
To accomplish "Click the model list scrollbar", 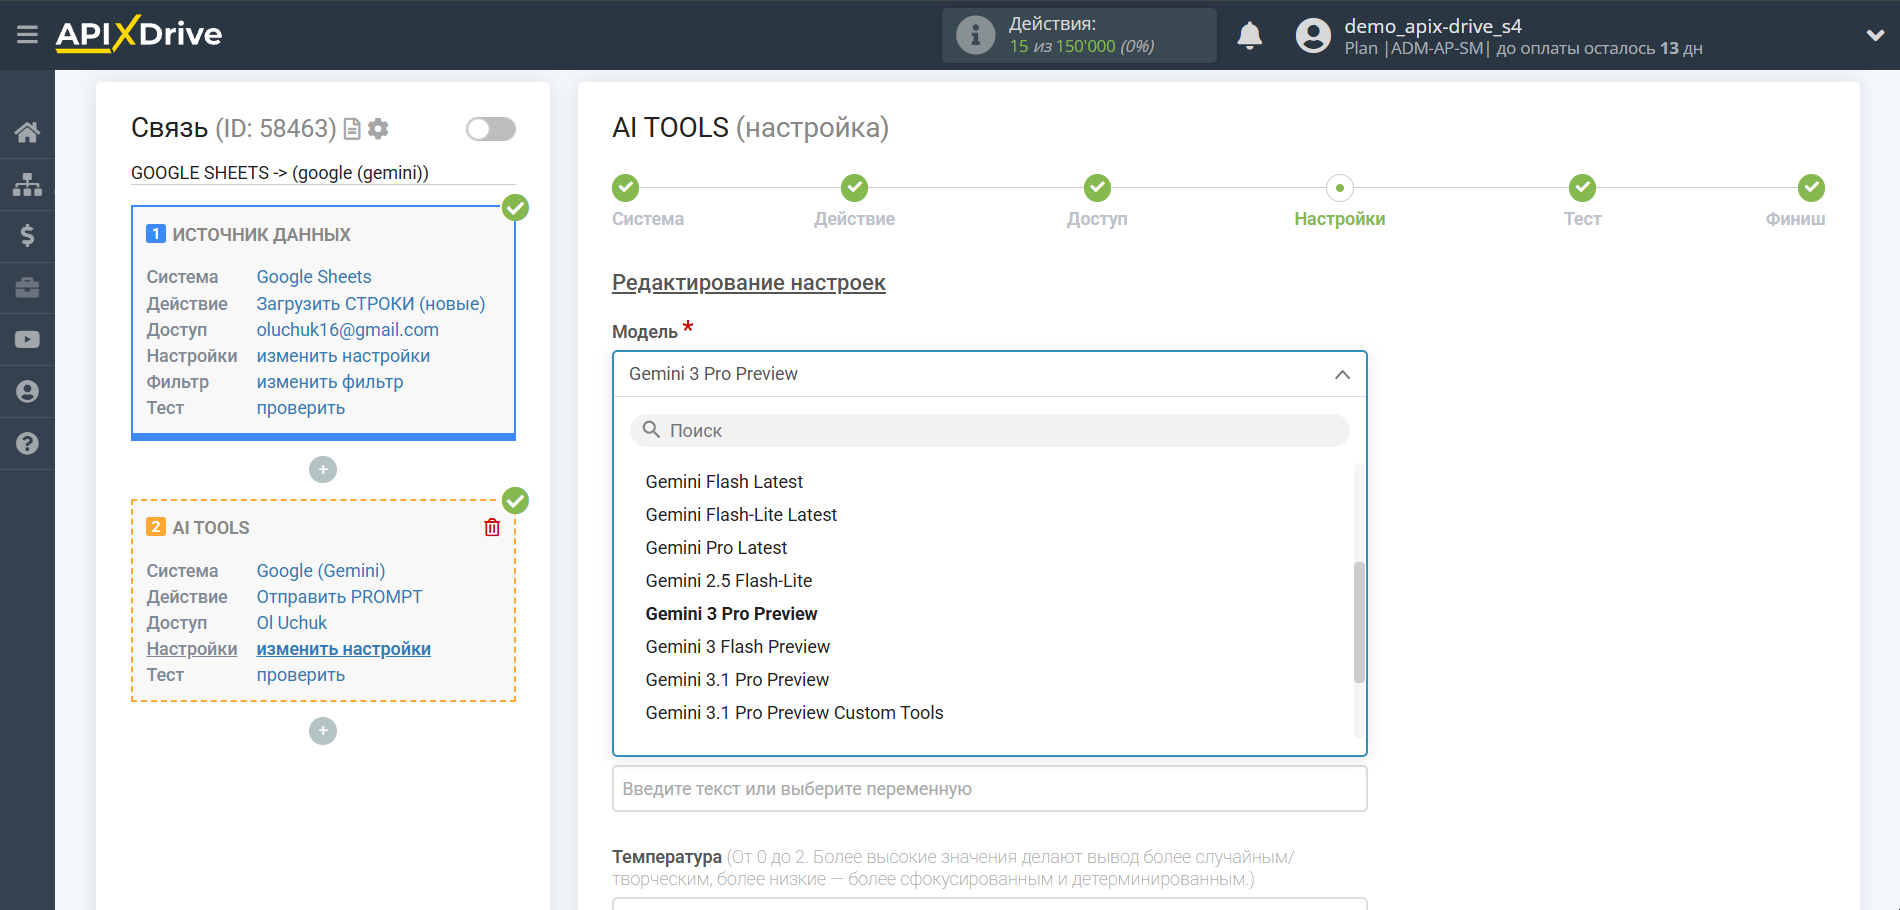I will tap(1359, 622).
